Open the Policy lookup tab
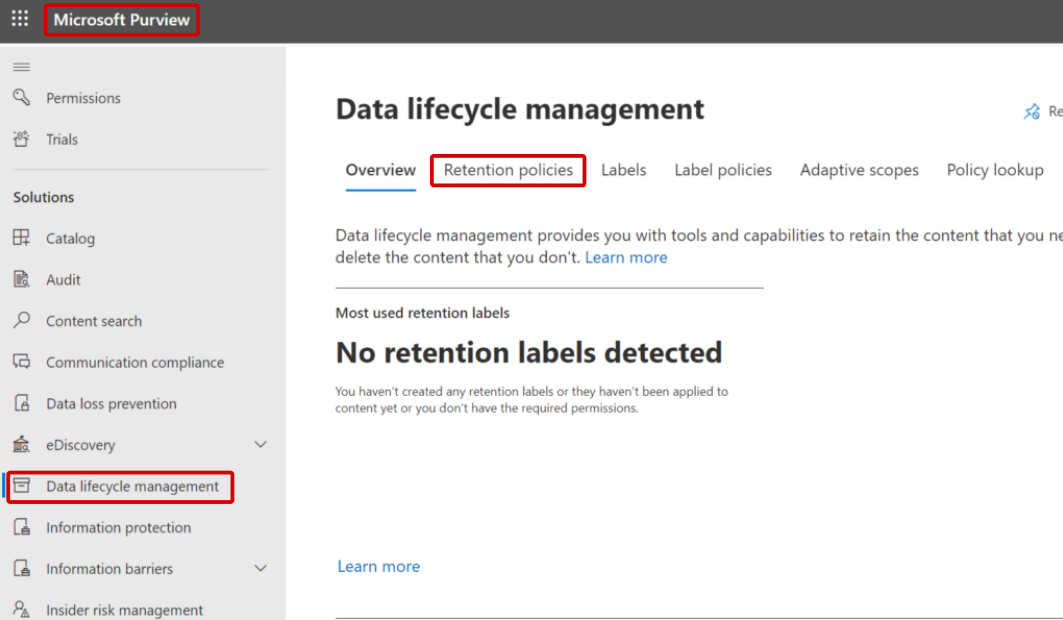 coord(995,170)
